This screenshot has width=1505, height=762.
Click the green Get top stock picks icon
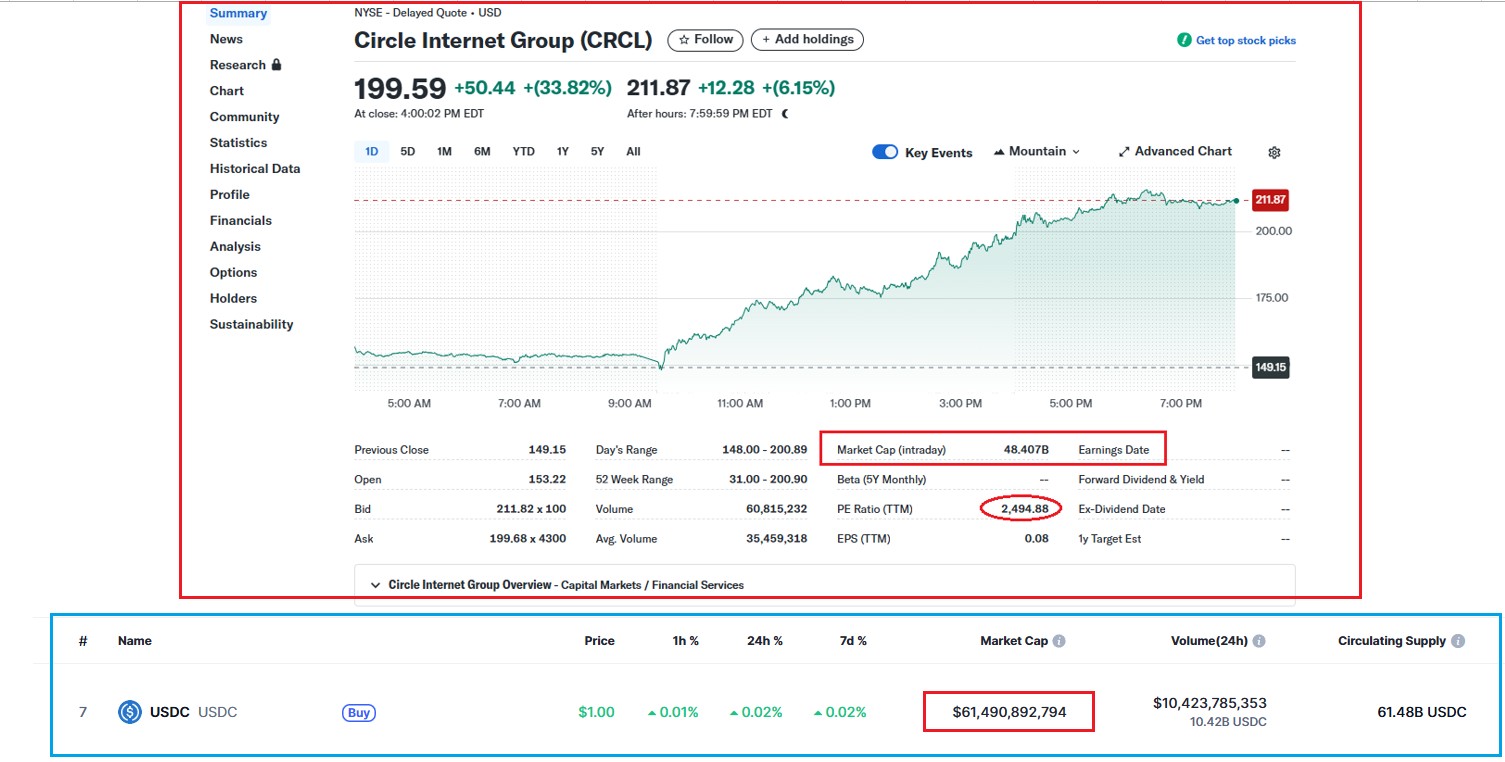point(1184,41)
